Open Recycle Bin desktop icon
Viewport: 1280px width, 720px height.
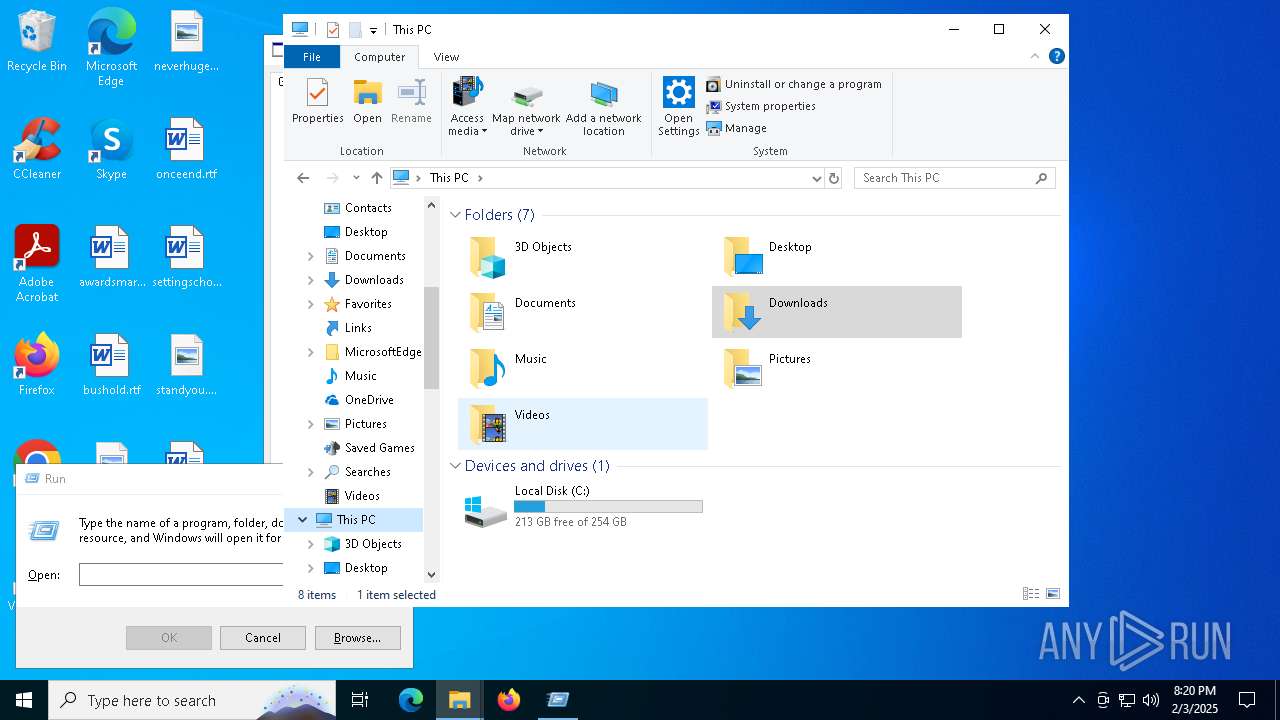click(37, 42)
